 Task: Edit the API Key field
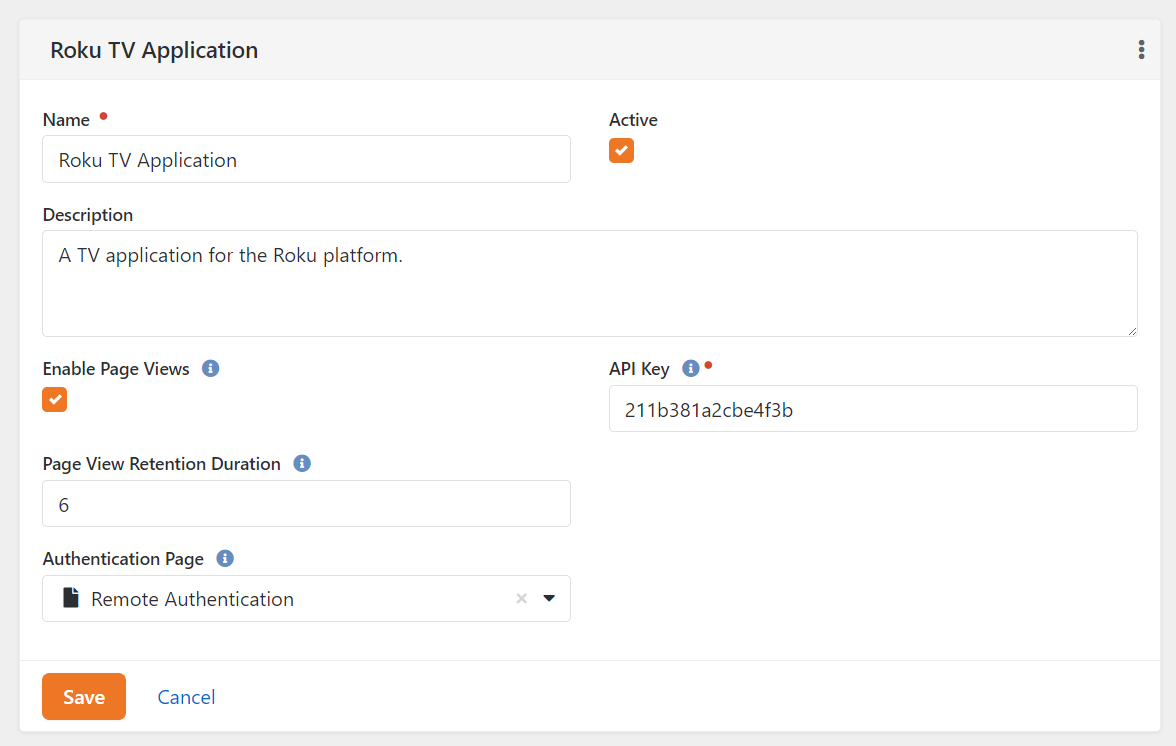pyautogui.click(x=873, y=409)
